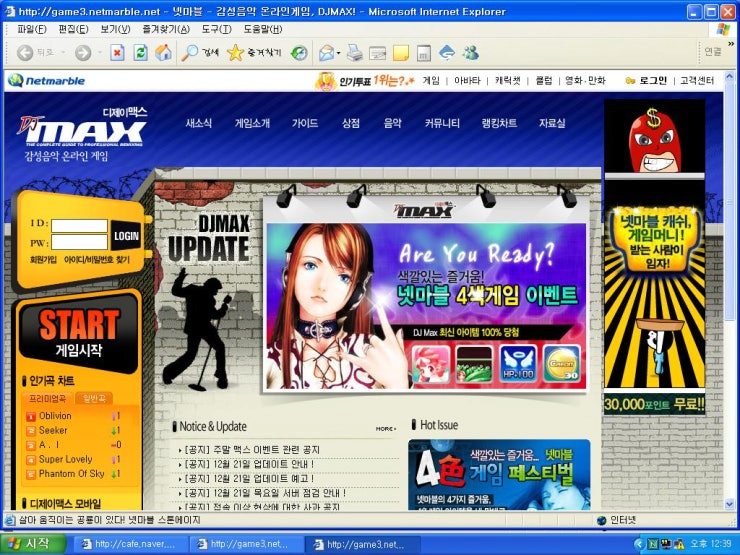Click the Windows flag throbber icon
The height and width of the screenshot is (555, 740).
[723, 29]
